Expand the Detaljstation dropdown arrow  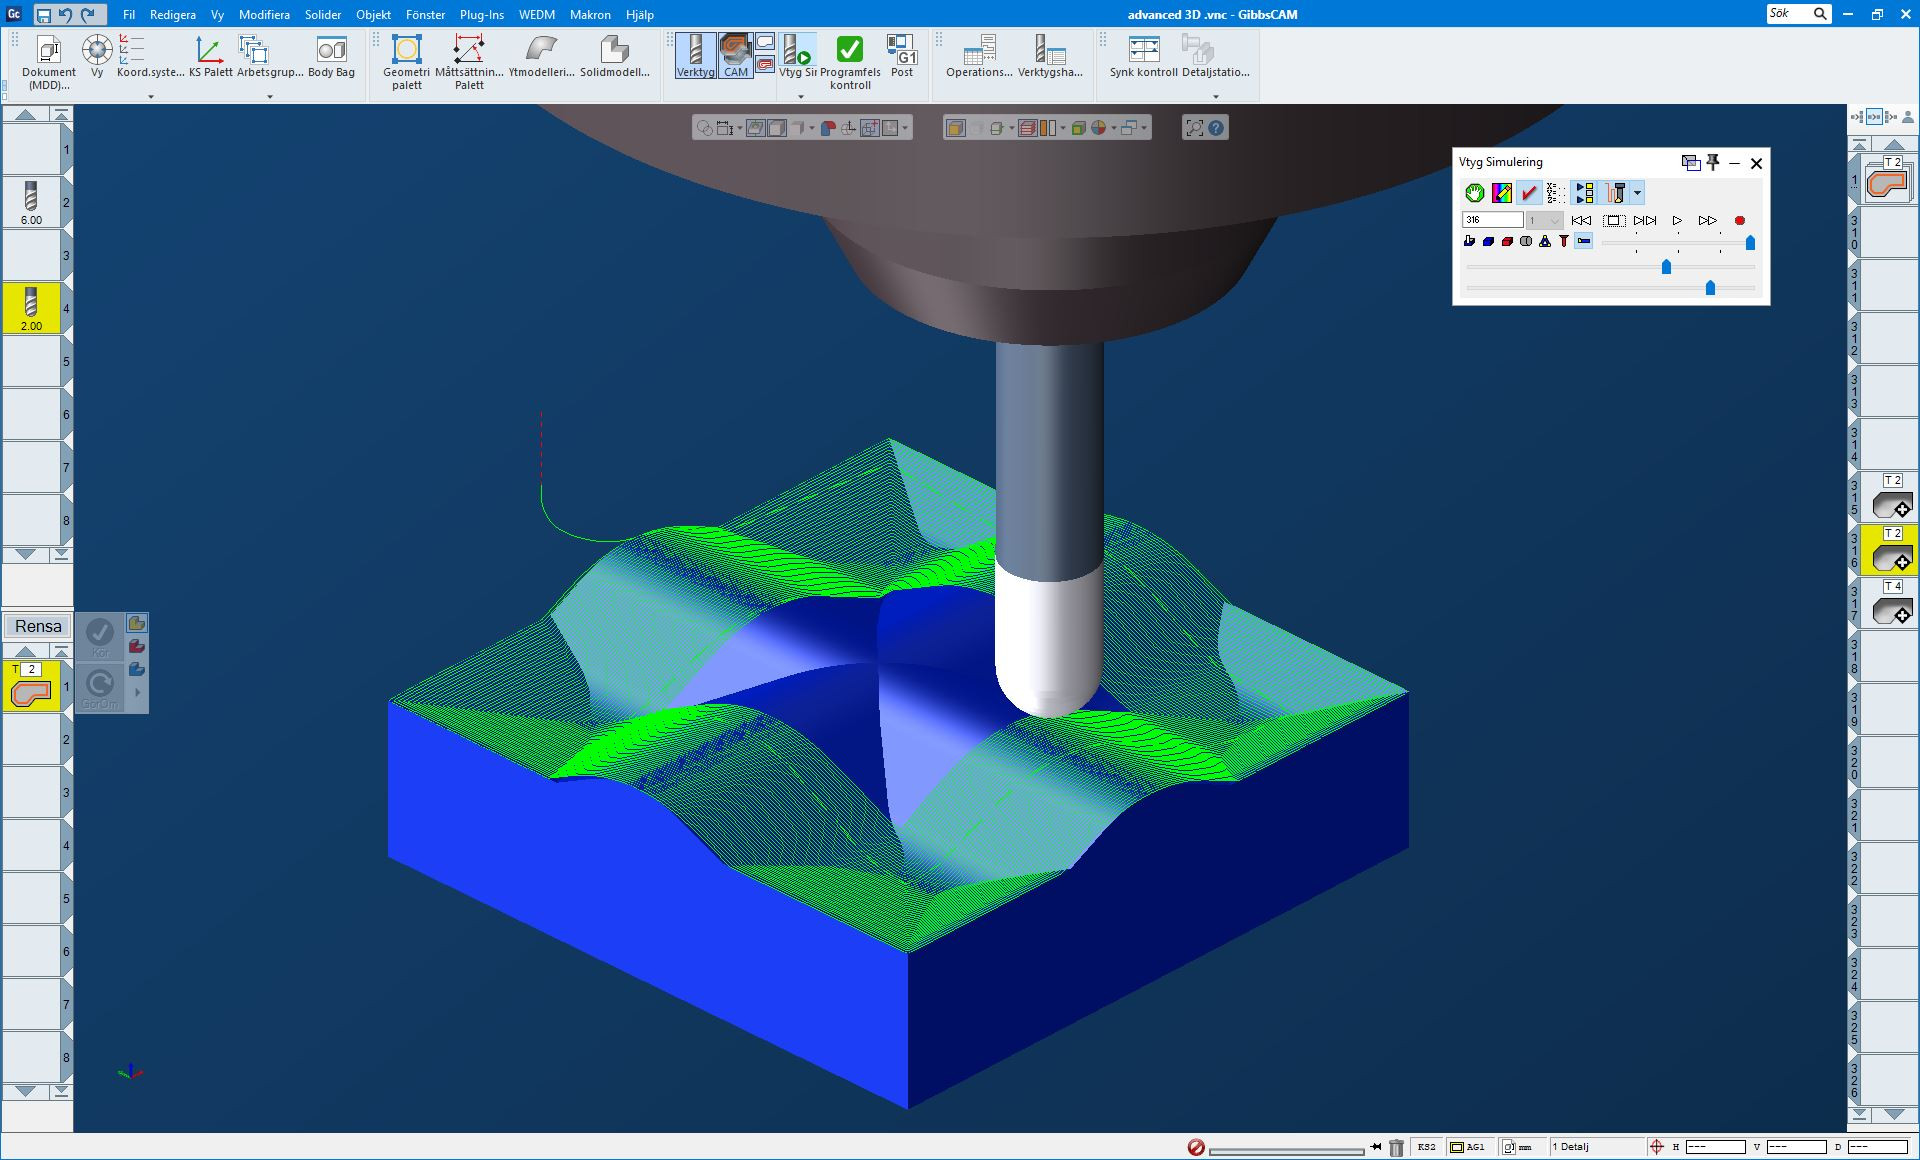(1216, 97)
